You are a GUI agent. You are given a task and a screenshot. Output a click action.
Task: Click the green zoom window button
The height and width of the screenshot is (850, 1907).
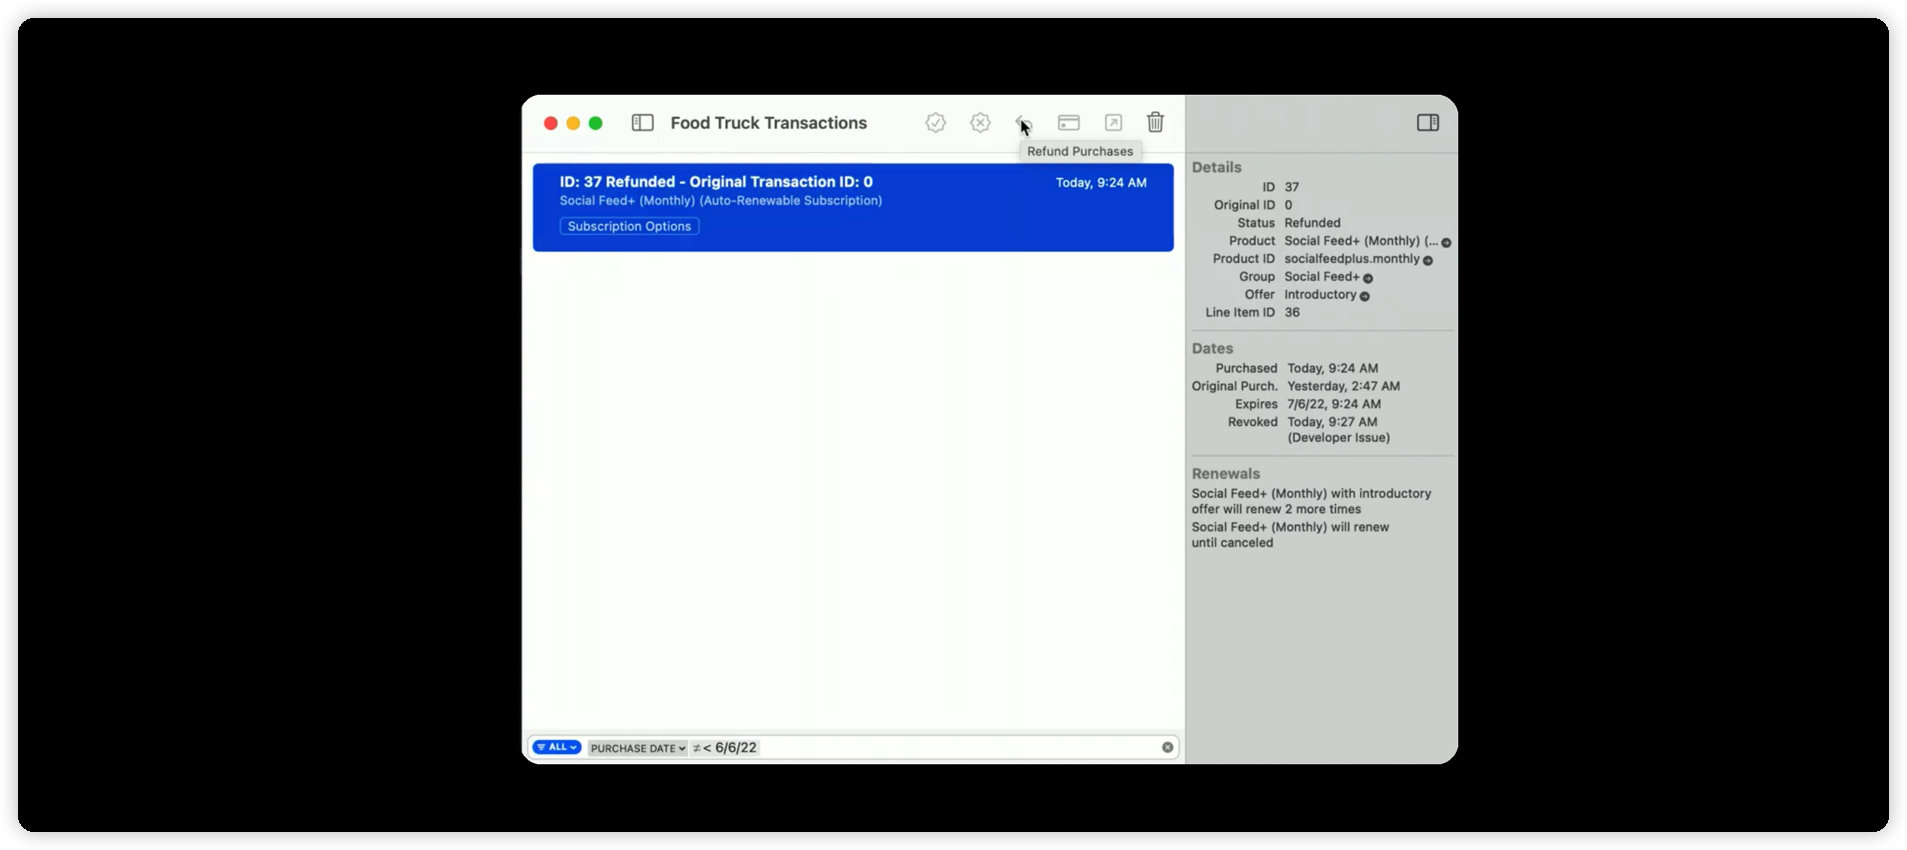tap(596, 123)
